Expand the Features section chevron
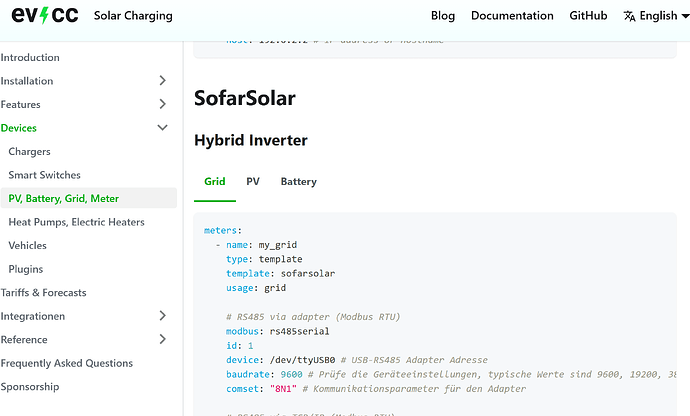690x416 pixels. coord(163,104)
